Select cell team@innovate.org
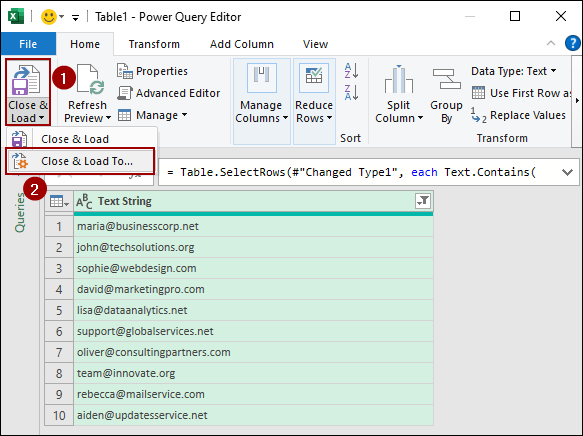The height and width of the screenshot is (436, 583). (253, 373)
